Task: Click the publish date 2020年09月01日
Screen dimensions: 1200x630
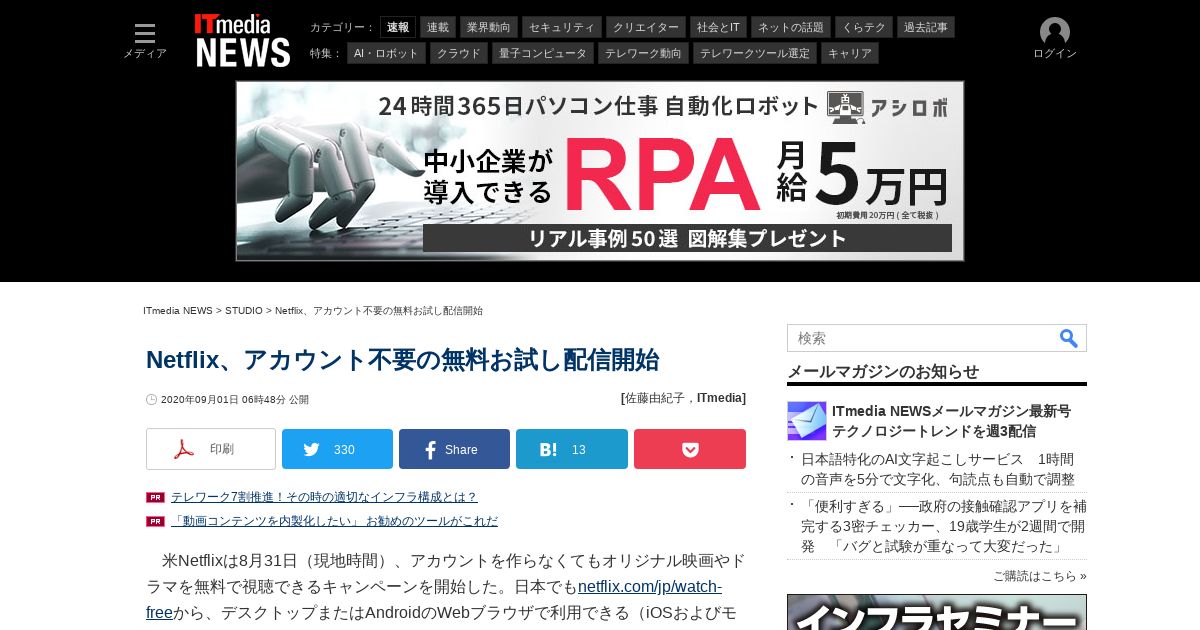Action: [235, 399]
